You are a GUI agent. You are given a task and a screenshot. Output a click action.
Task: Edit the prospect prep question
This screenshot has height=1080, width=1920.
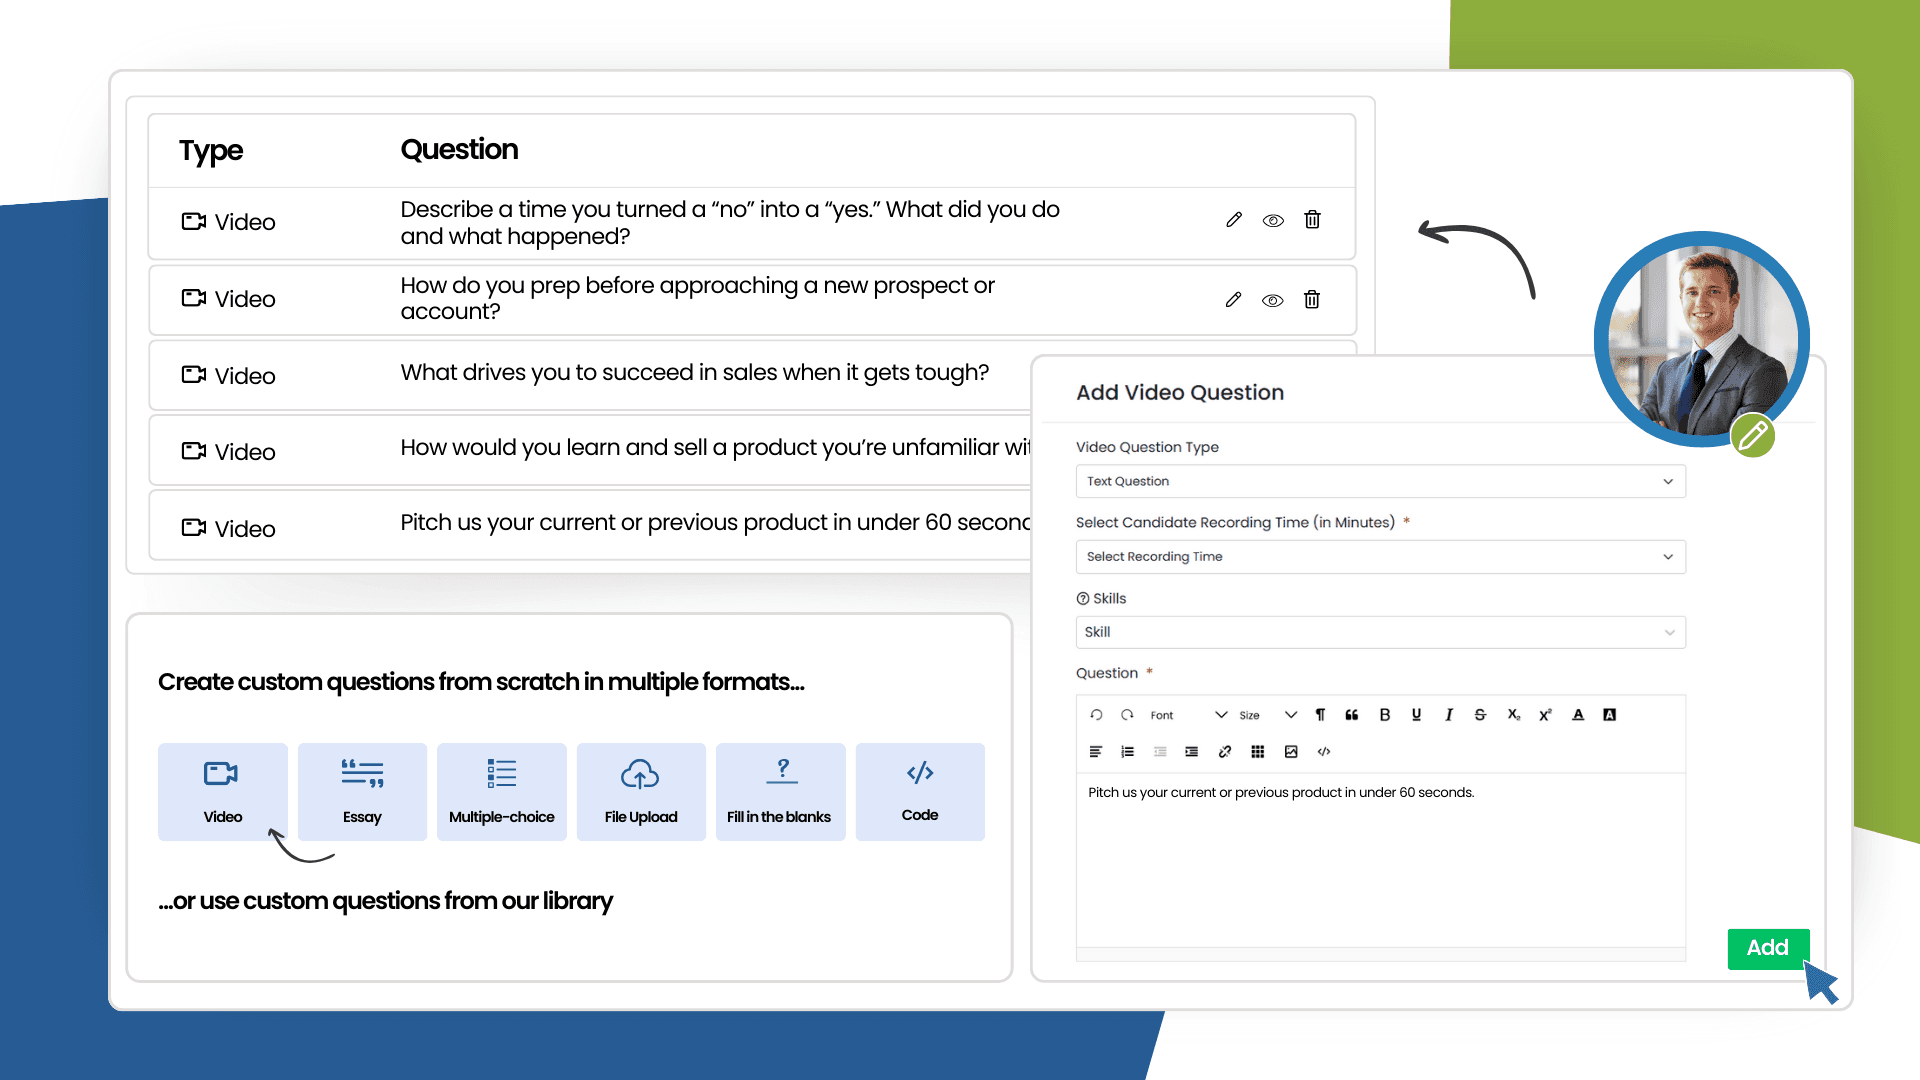(x=1233, y=300)
